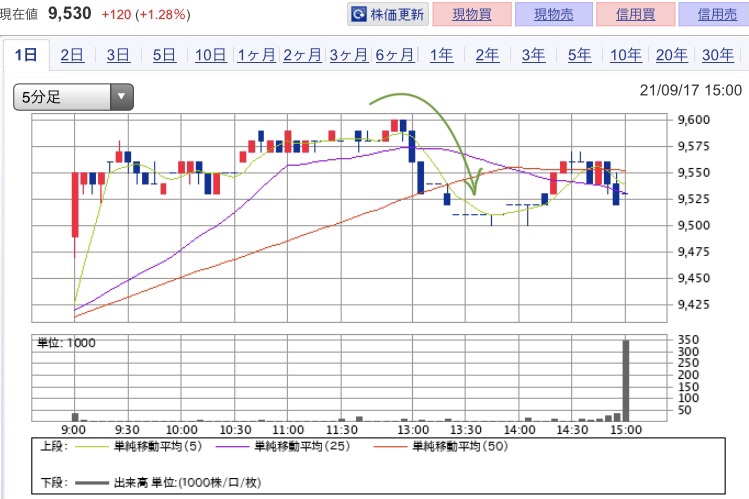Image resolution: width=749 pixels, height=499 pixels.
Task: Show the 30年 chart
Action: point(717,55)
